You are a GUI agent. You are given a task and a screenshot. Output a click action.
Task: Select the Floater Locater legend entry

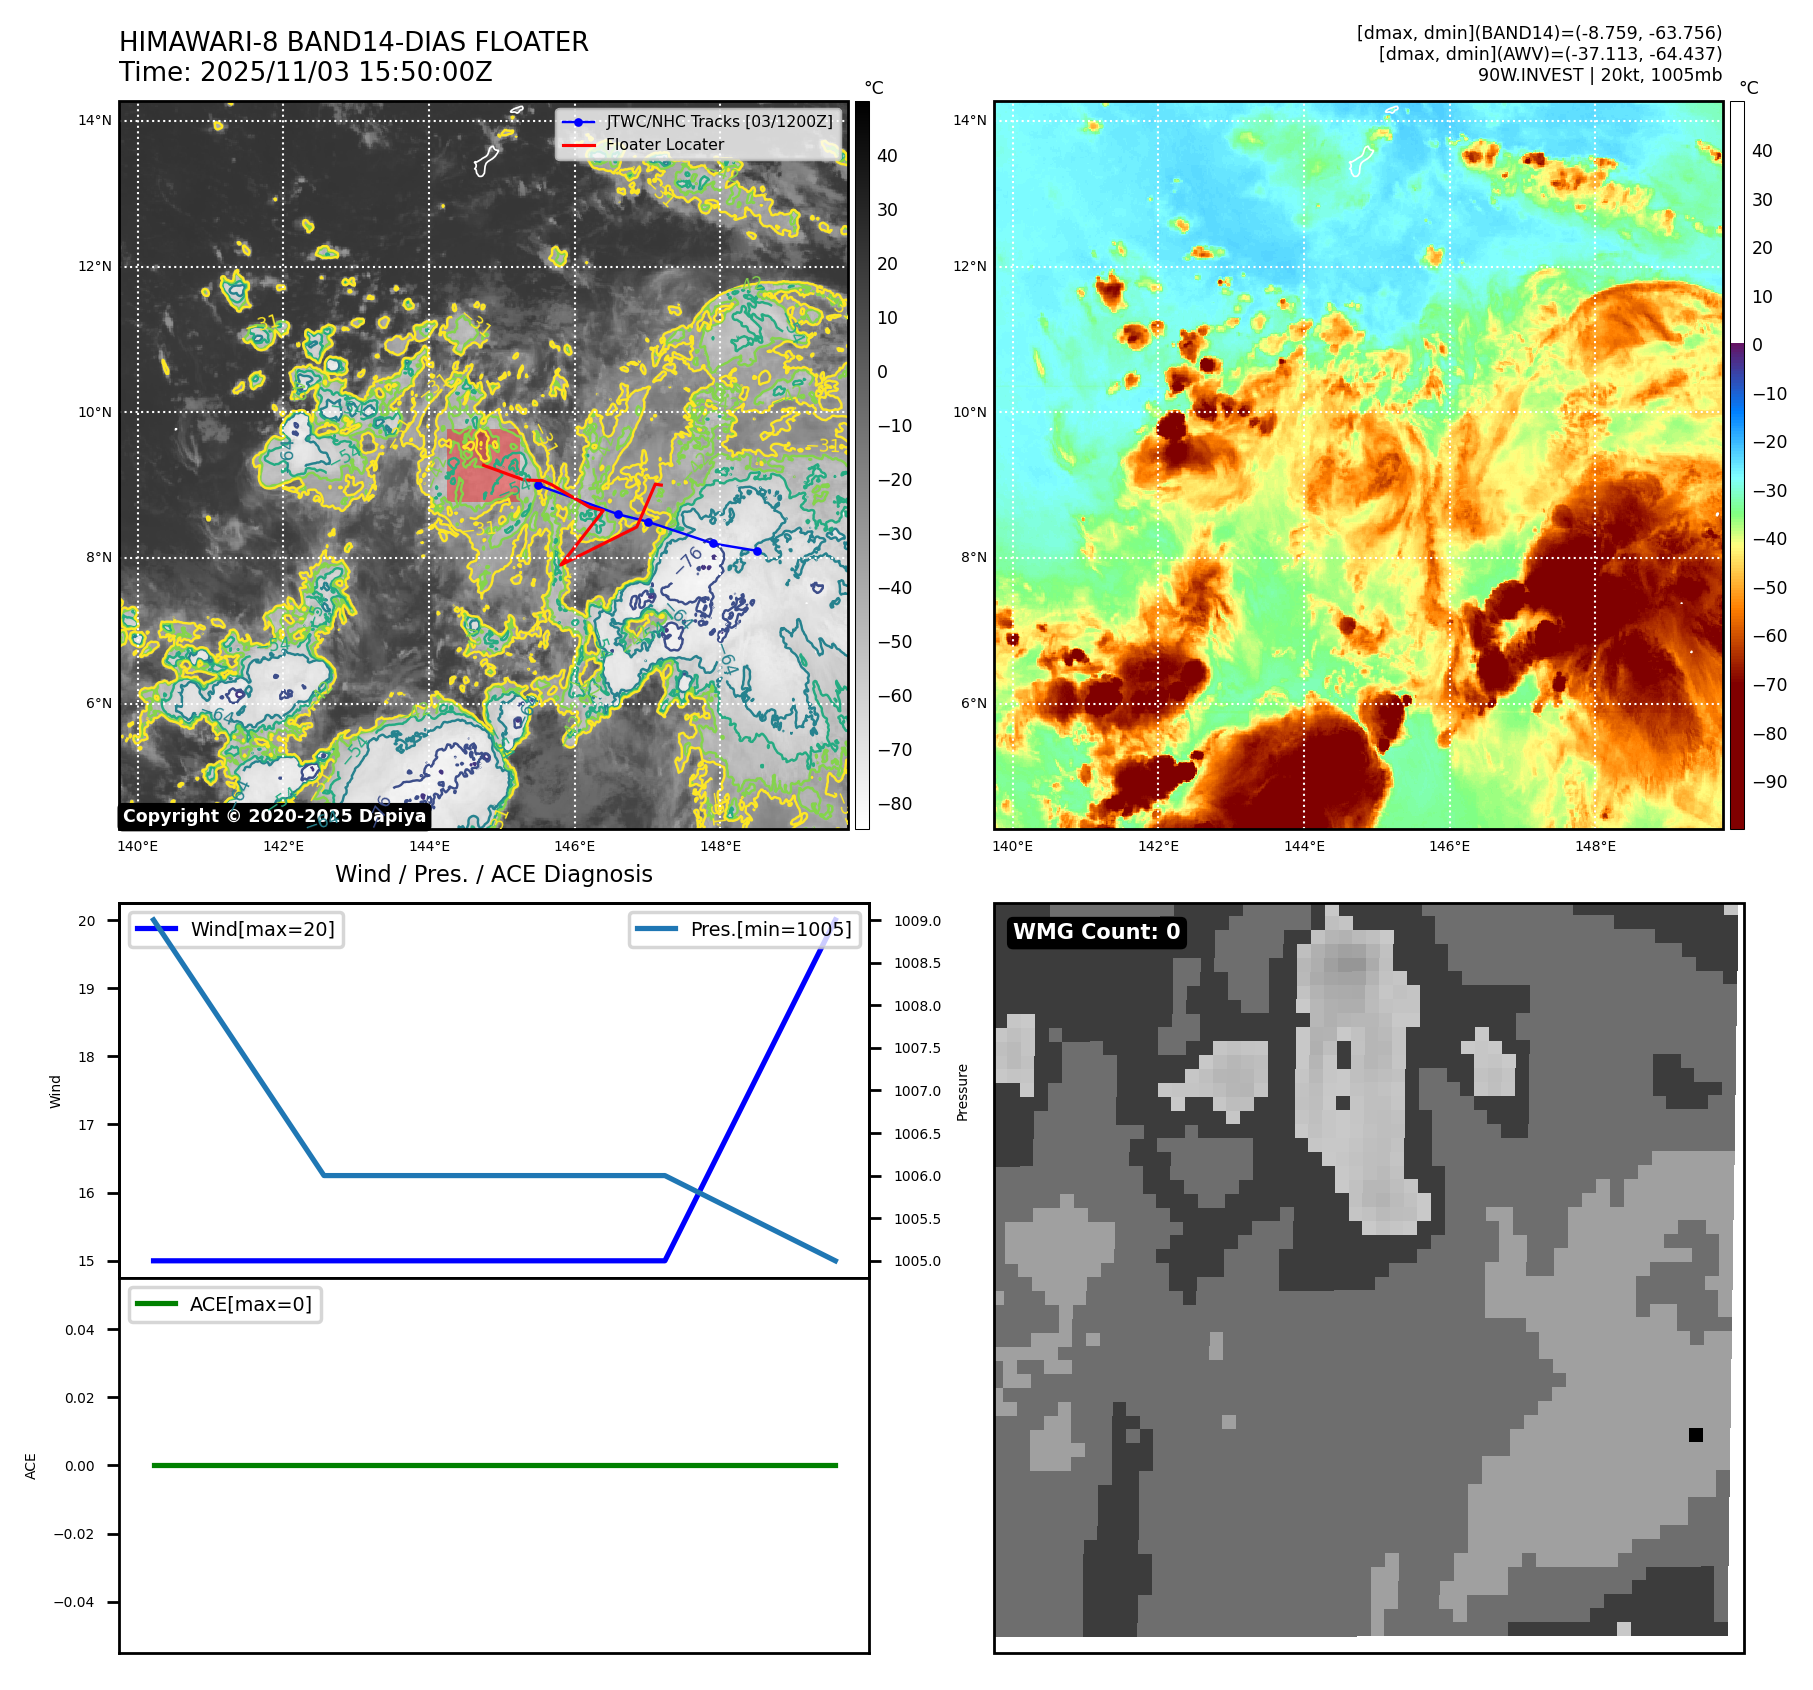coord(664,145)
